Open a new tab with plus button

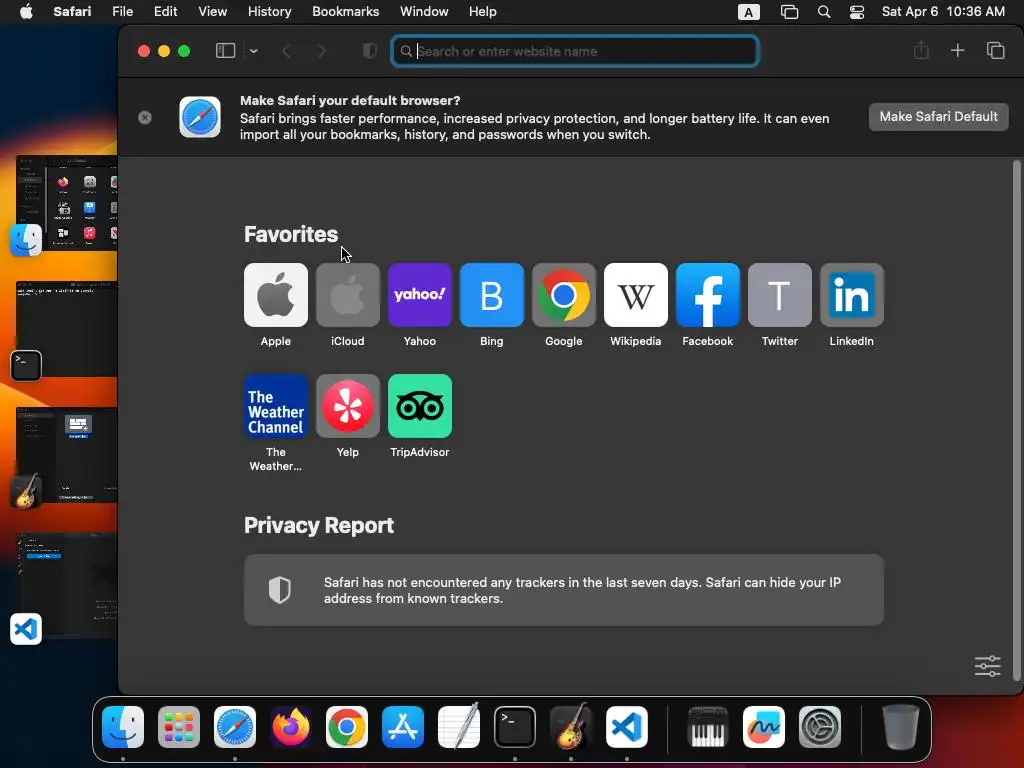[x=957, y=50]
